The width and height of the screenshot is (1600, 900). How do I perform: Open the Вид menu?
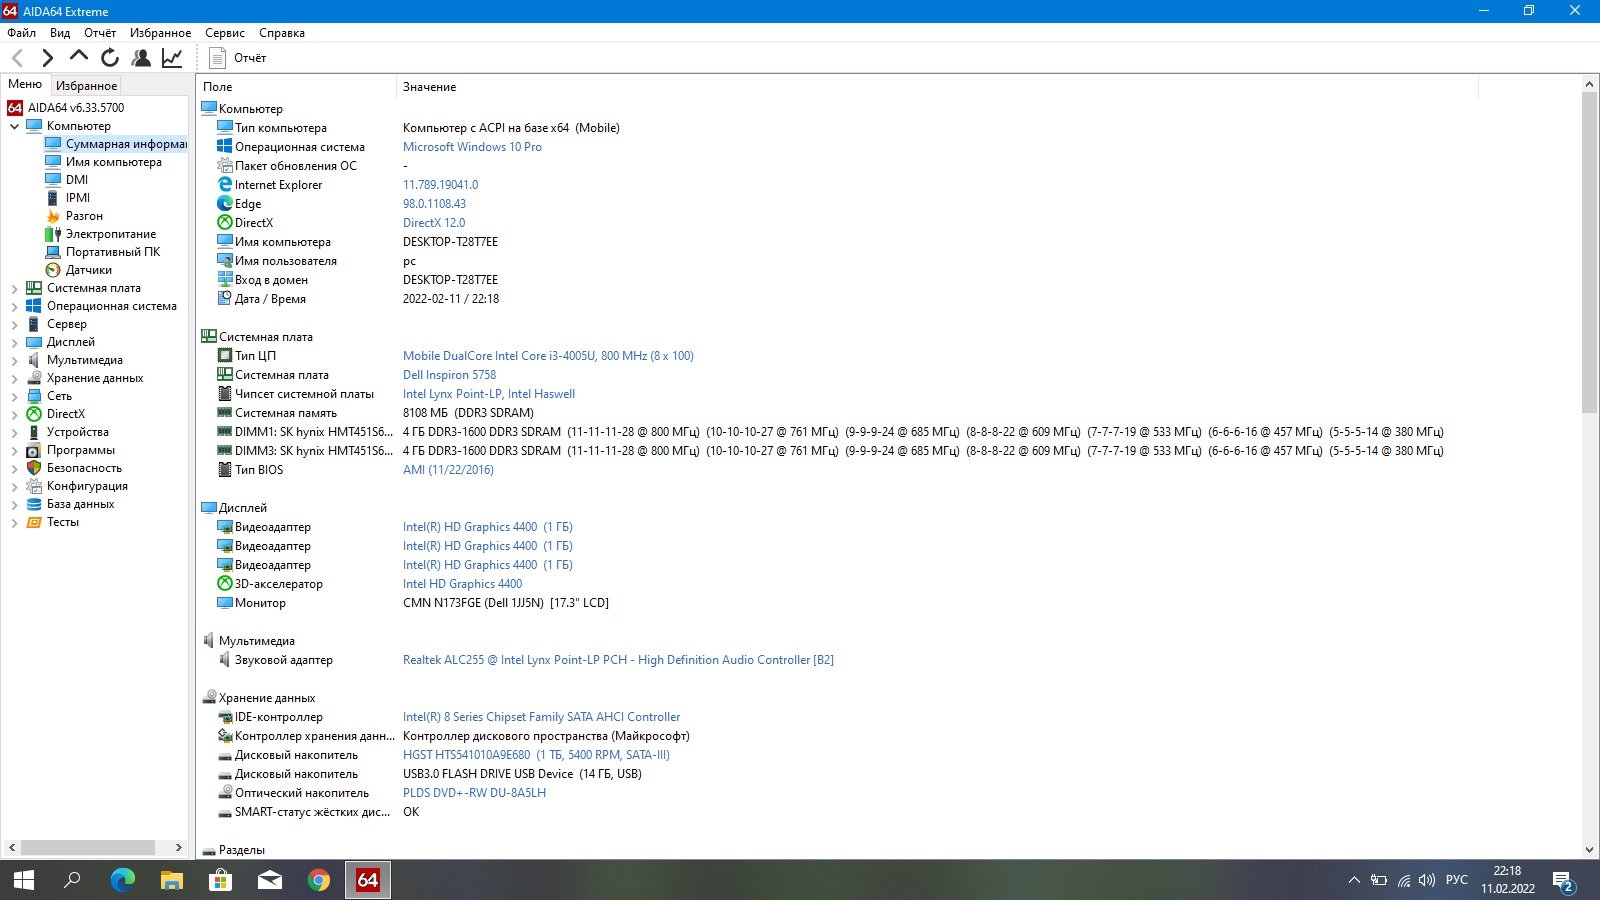click(60, 33)
